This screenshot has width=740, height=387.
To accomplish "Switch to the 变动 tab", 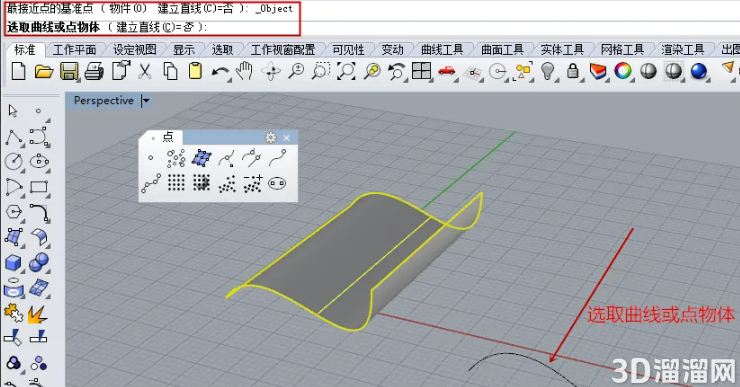I will tap(392, 50).
